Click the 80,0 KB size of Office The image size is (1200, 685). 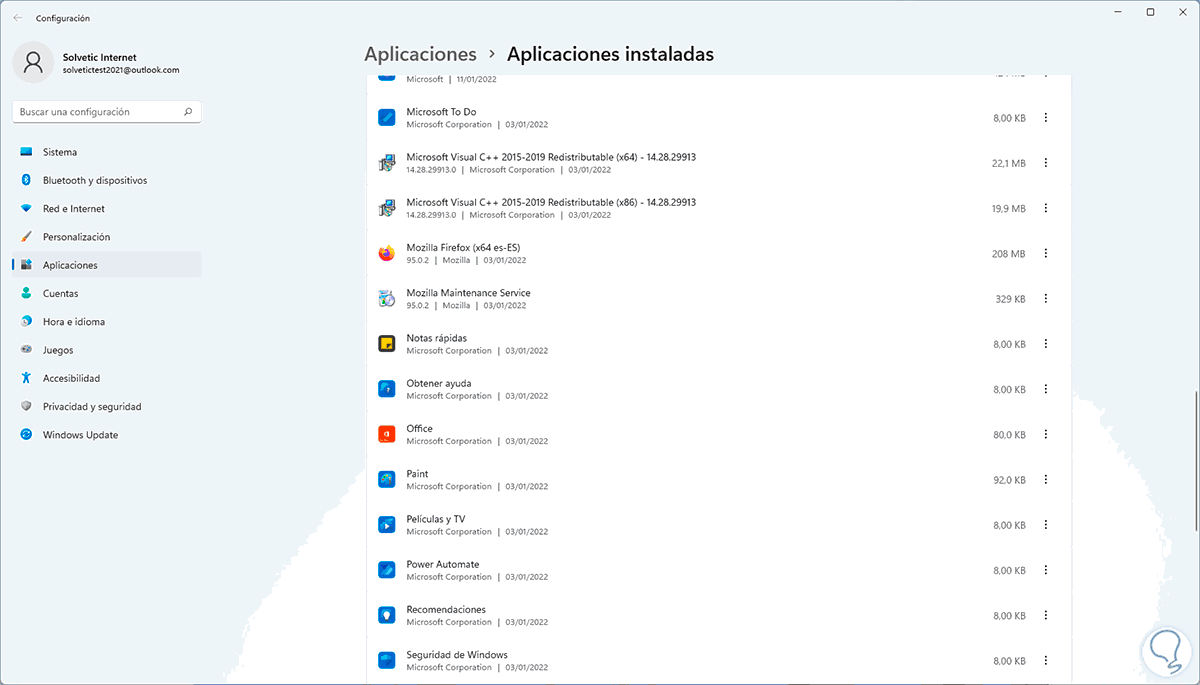(x=1009, y=435)
